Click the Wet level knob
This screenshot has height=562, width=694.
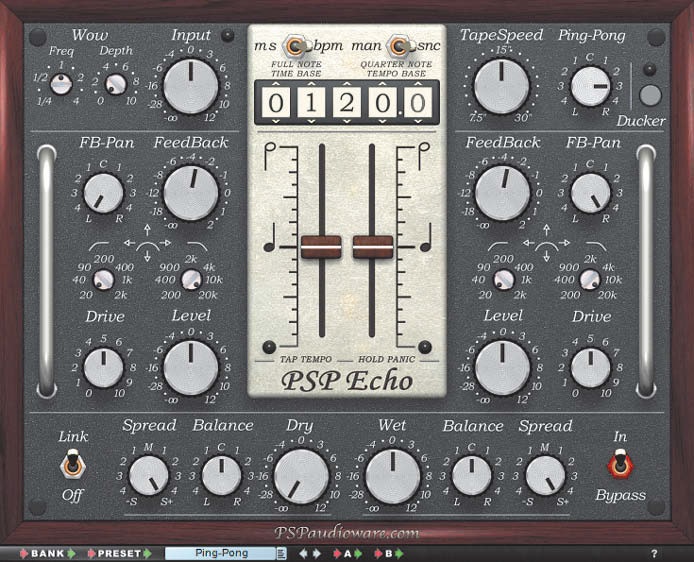pos(393,477)
